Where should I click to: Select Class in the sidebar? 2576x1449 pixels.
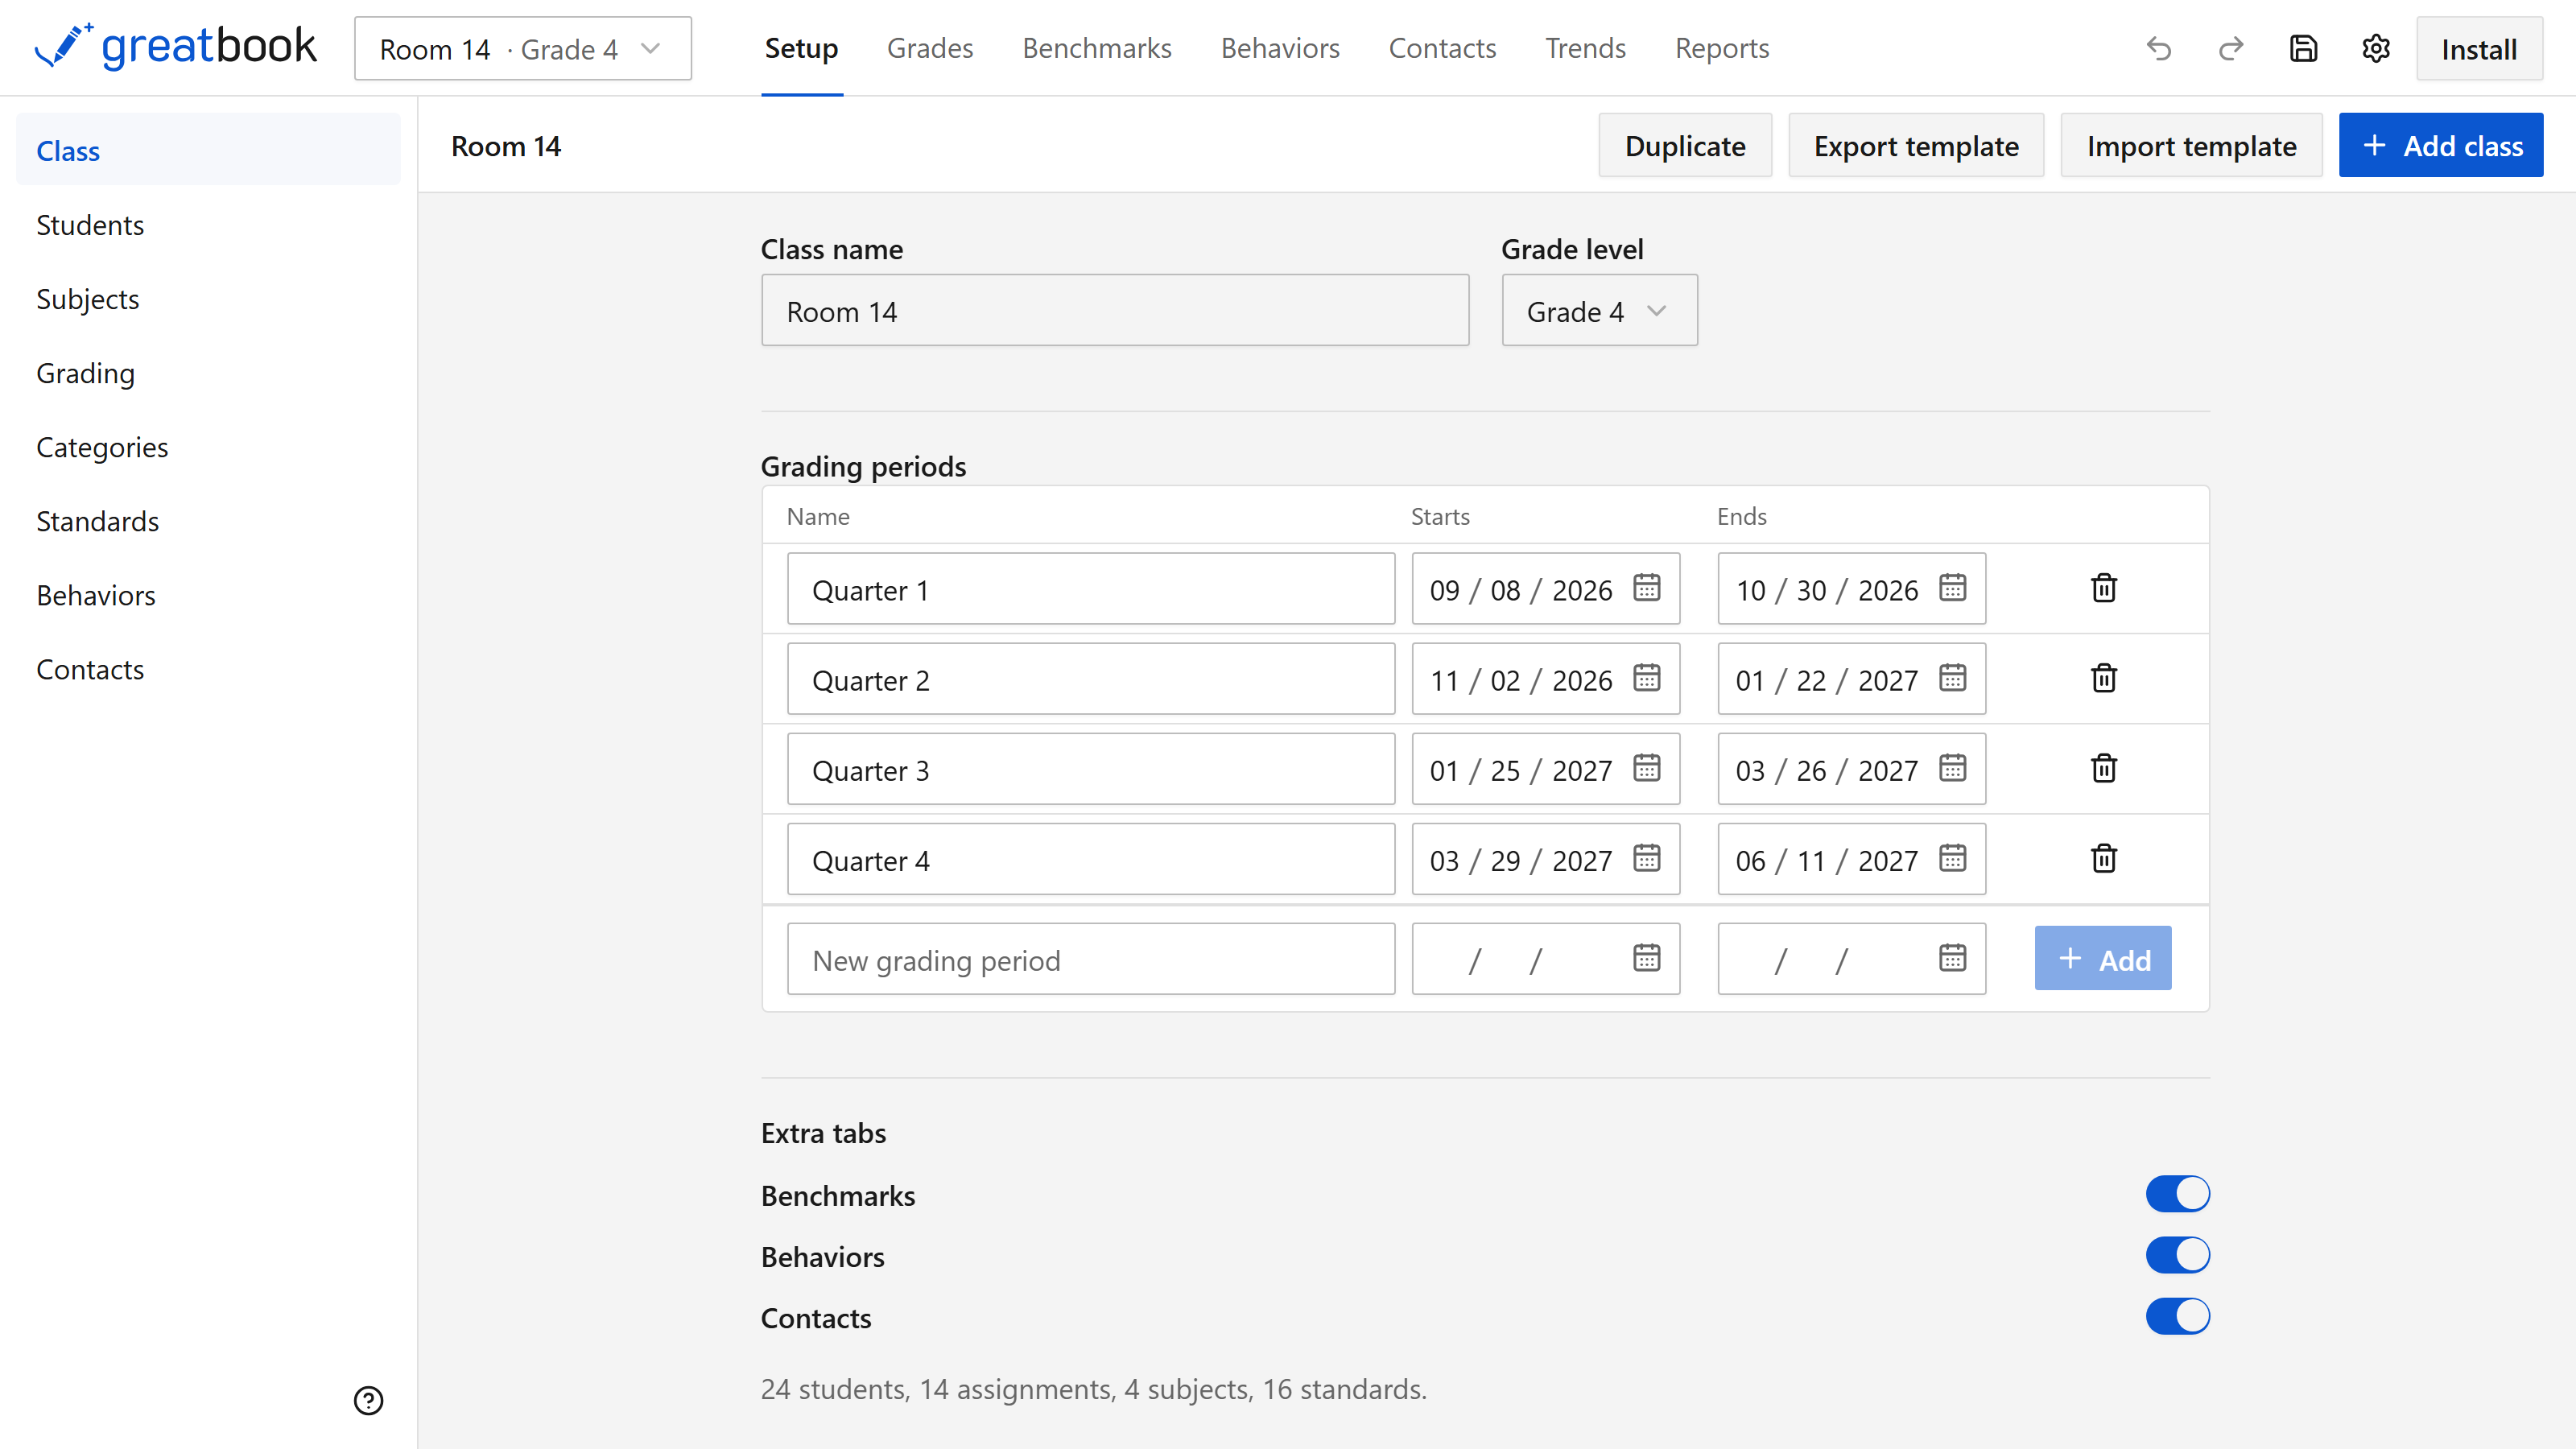[x=208, y=150]
